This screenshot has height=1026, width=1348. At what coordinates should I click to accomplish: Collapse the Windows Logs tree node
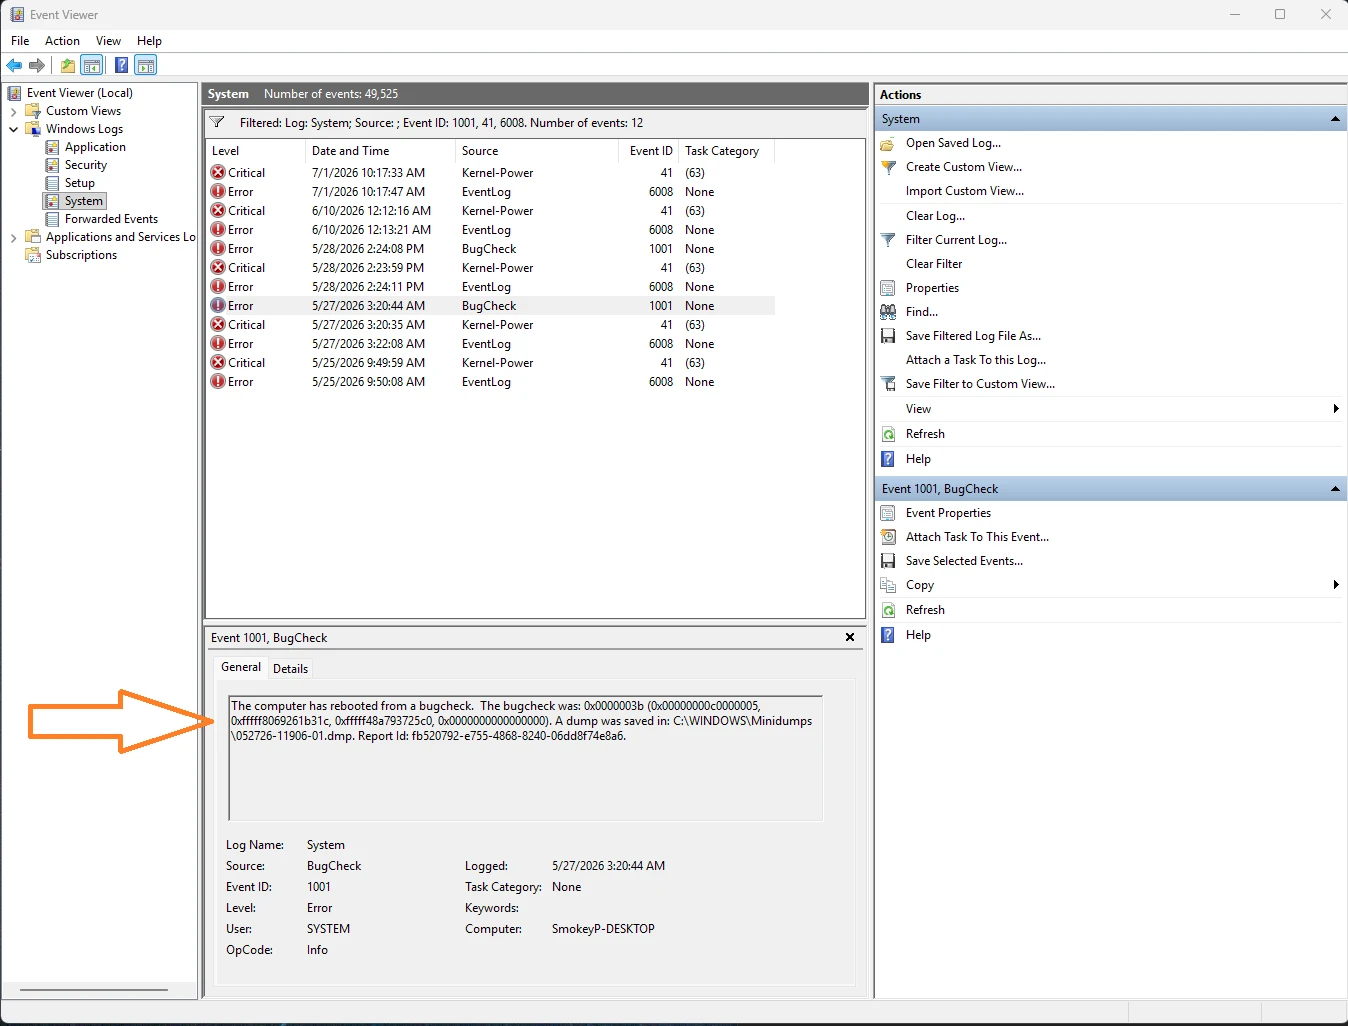[13, 129]
